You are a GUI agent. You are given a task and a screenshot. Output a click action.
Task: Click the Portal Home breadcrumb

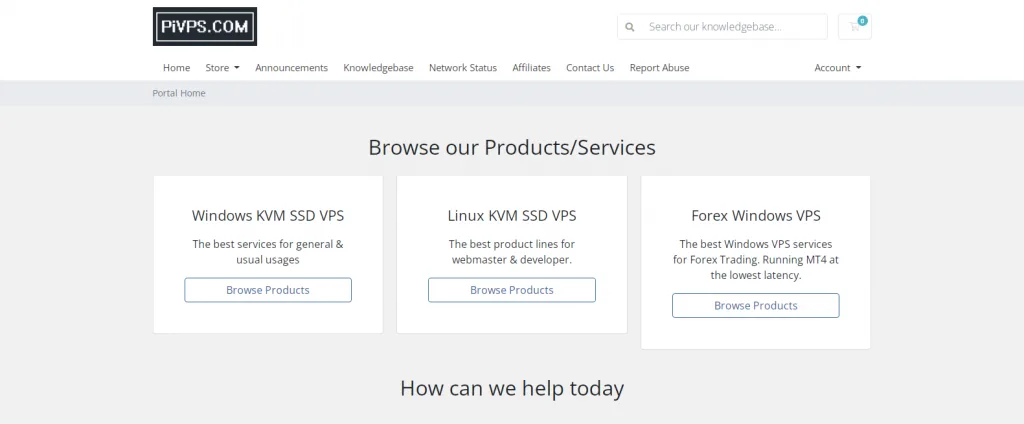(x=179, y=93)
